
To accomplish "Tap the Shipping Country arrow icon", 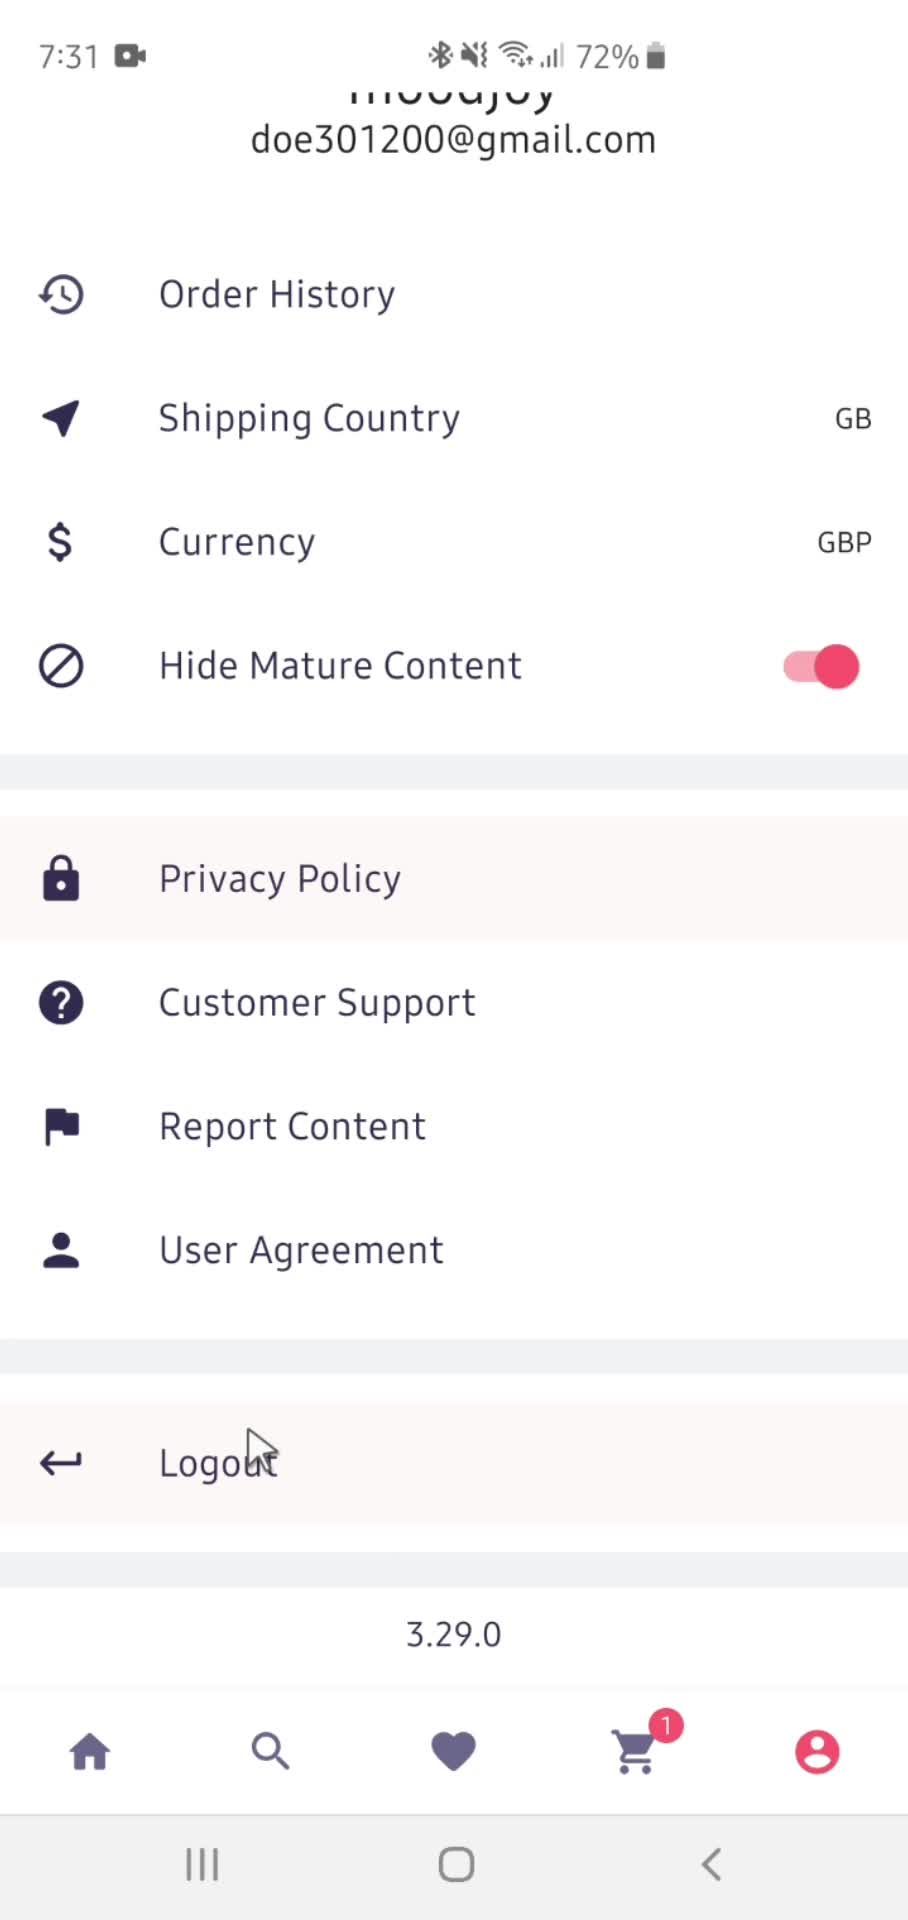I will [61, 418].
